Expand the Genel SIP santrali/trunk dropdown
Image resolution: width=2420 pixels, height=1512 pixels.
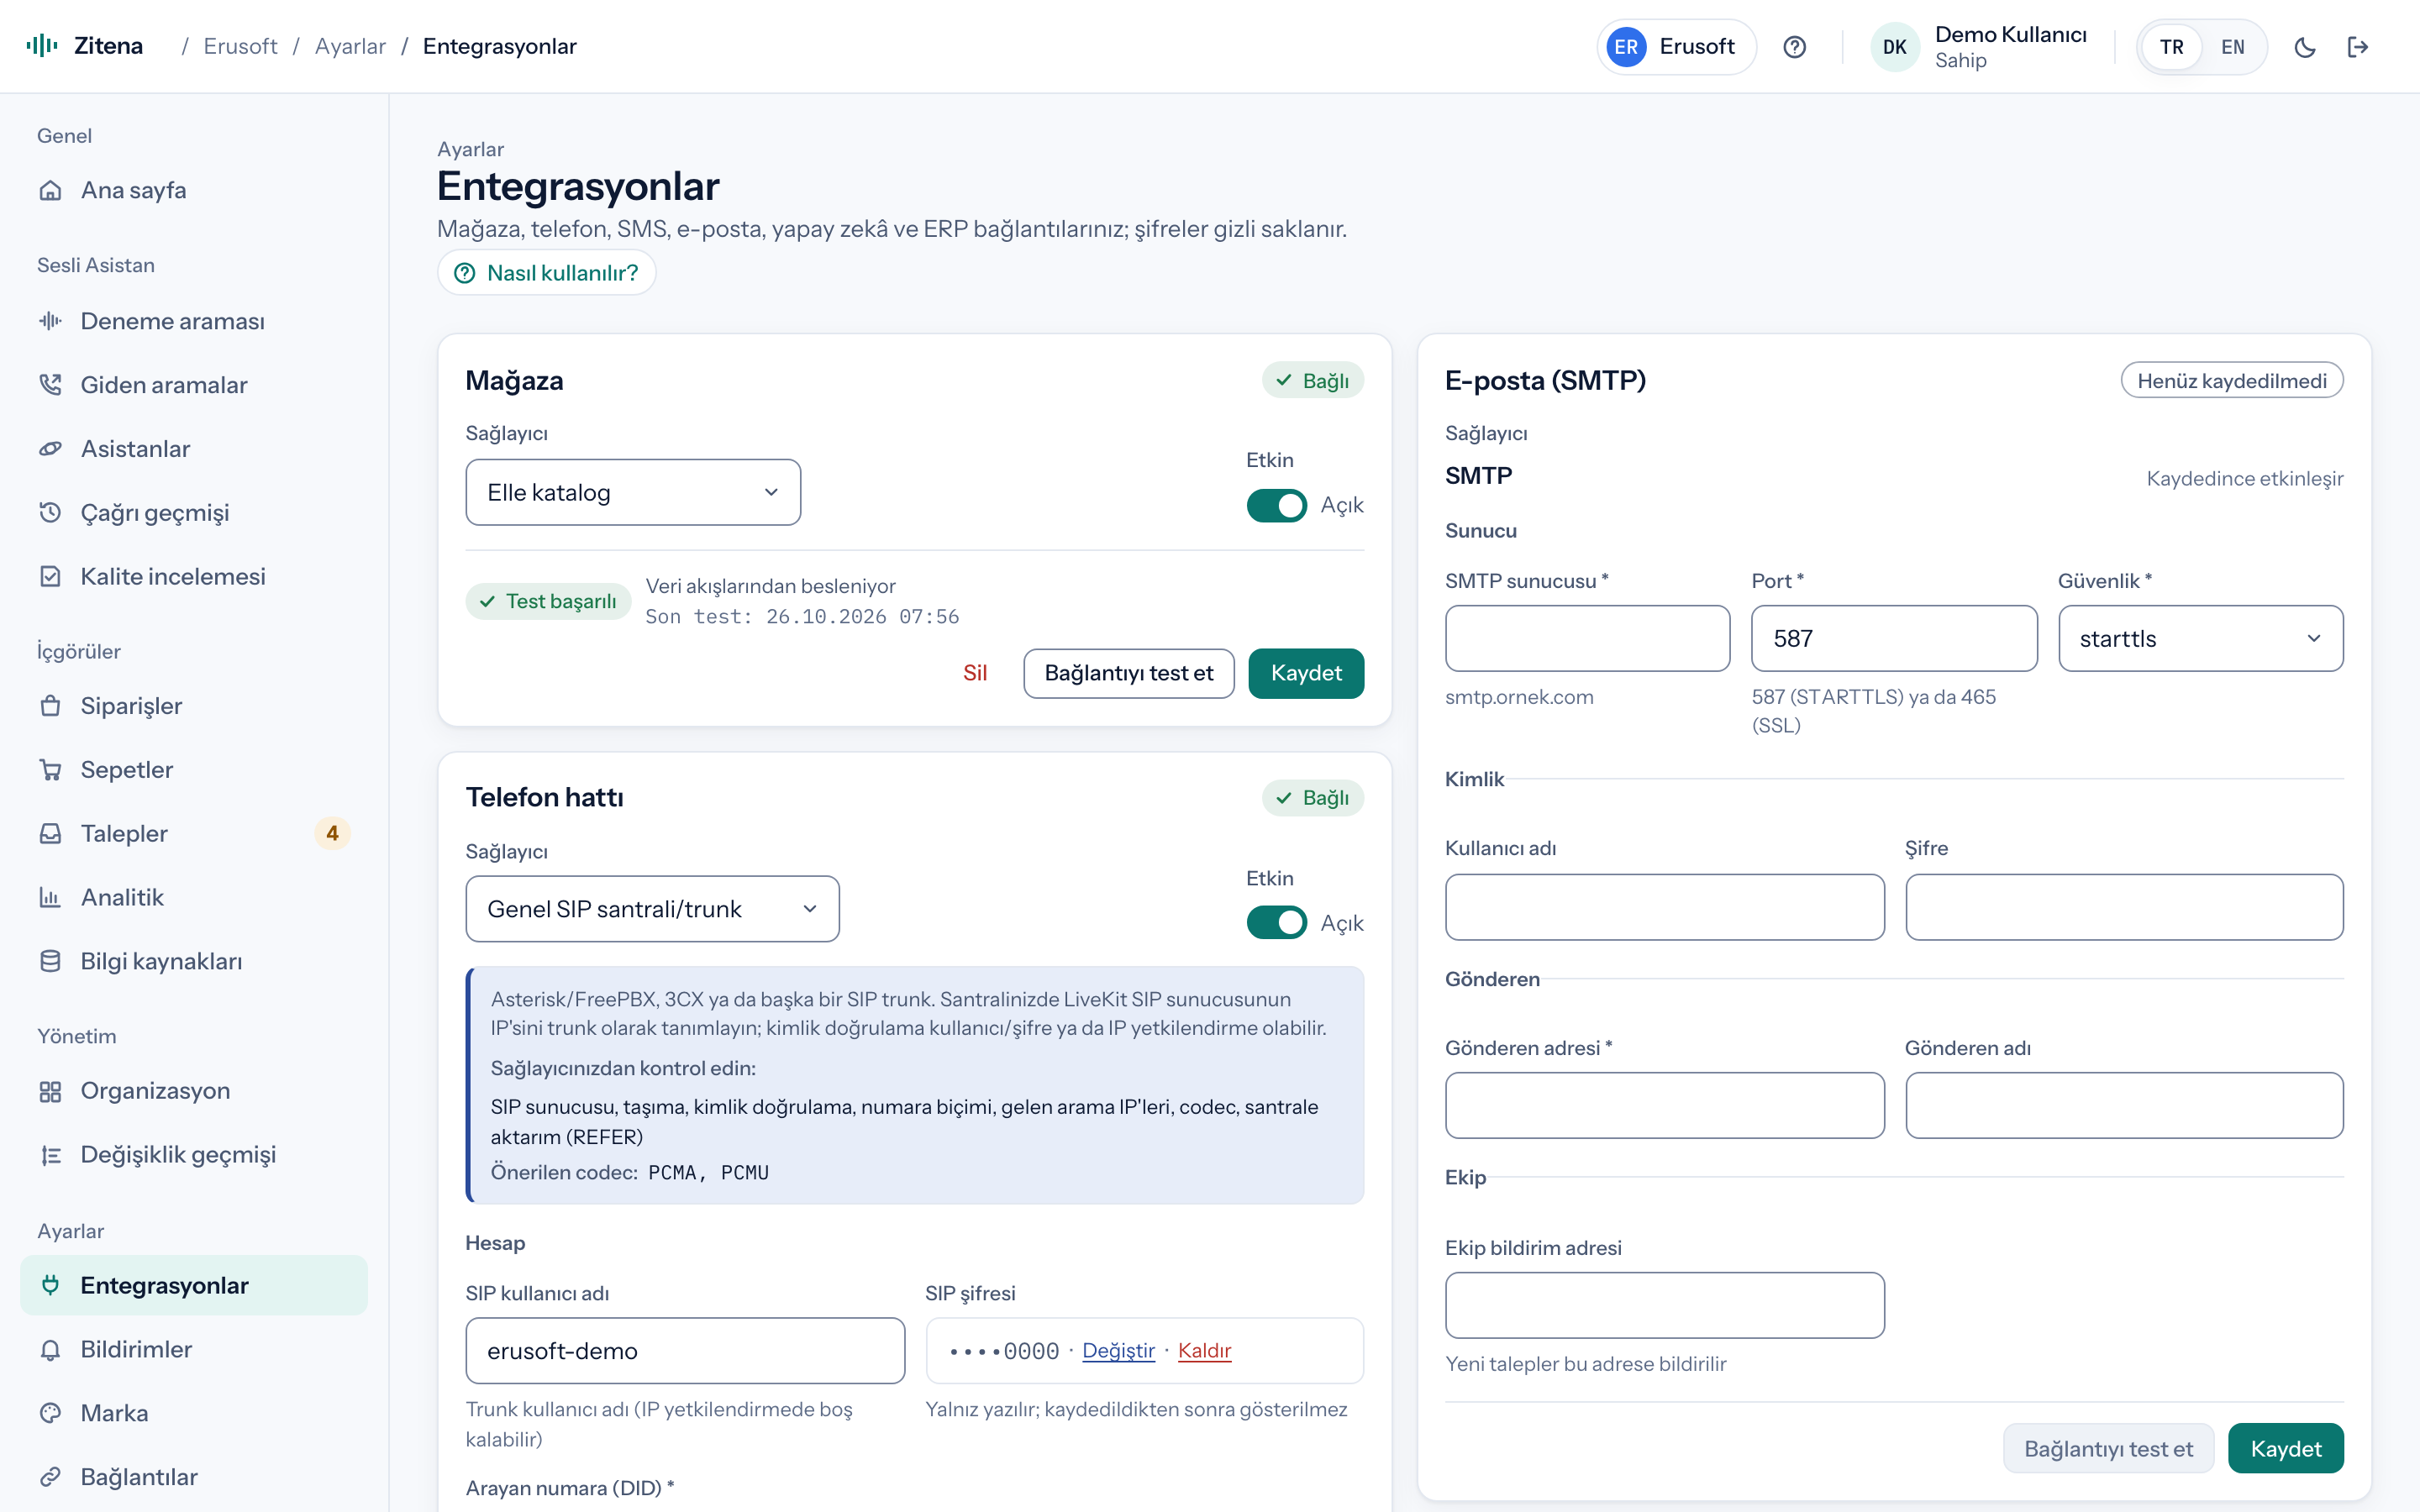pyautogui.click(x=652, y=909)
